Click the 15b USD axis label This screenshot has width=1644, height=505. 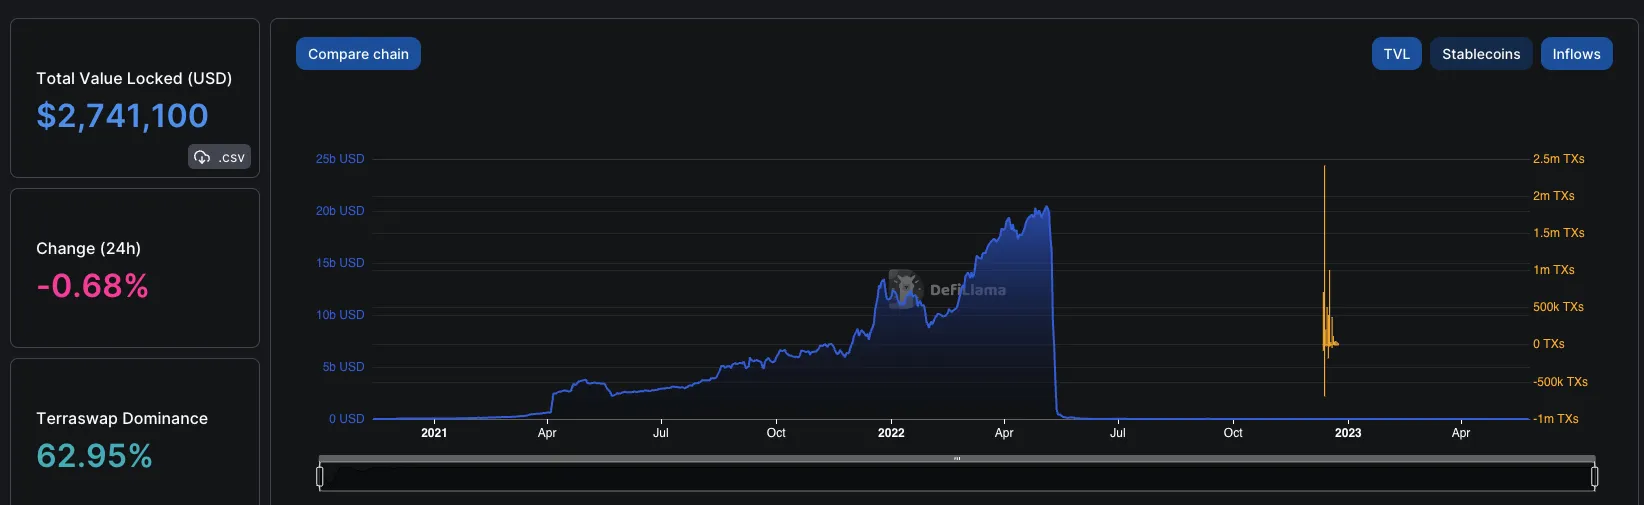340,263
